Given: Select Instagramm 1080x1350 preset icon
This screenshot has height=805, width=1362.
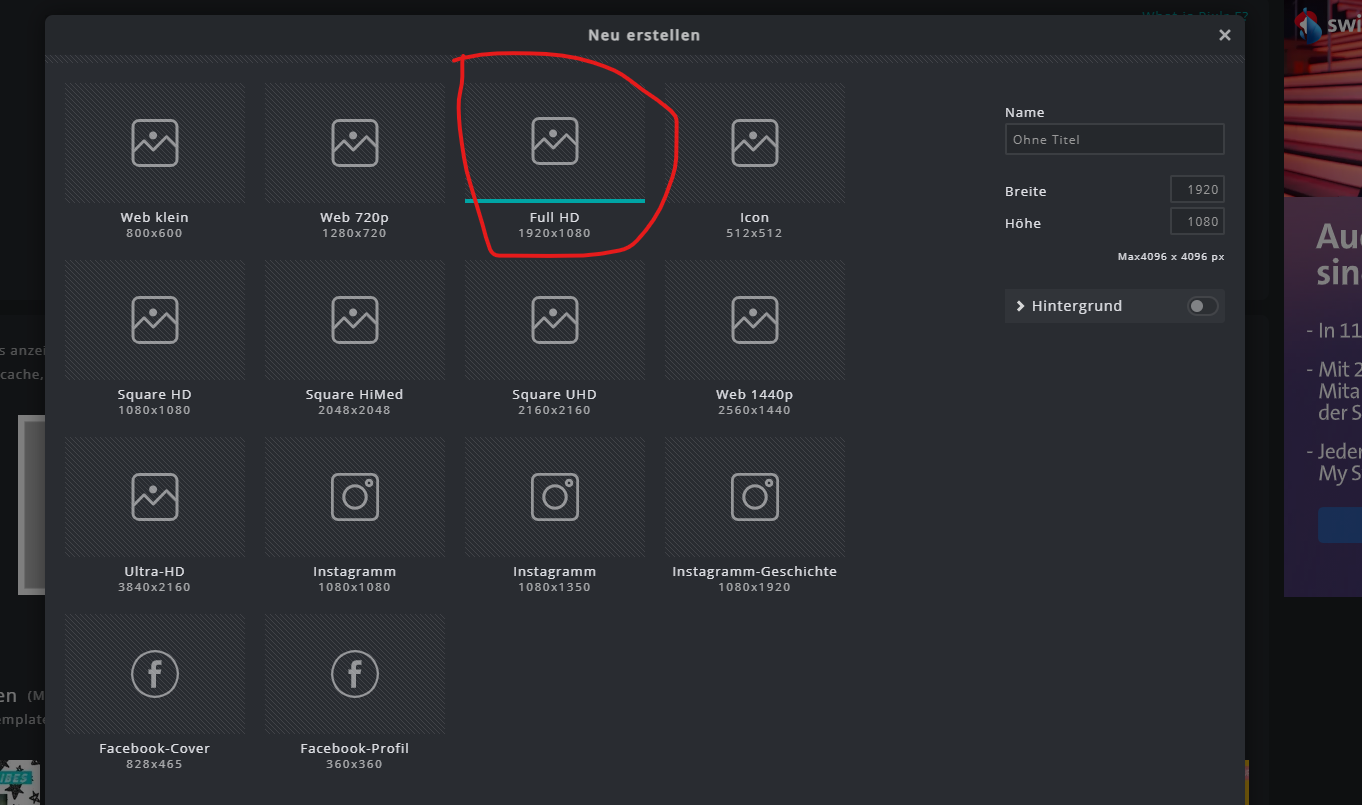Looking at the screenshot, I should pyautogui.click(x=555, y=497).
